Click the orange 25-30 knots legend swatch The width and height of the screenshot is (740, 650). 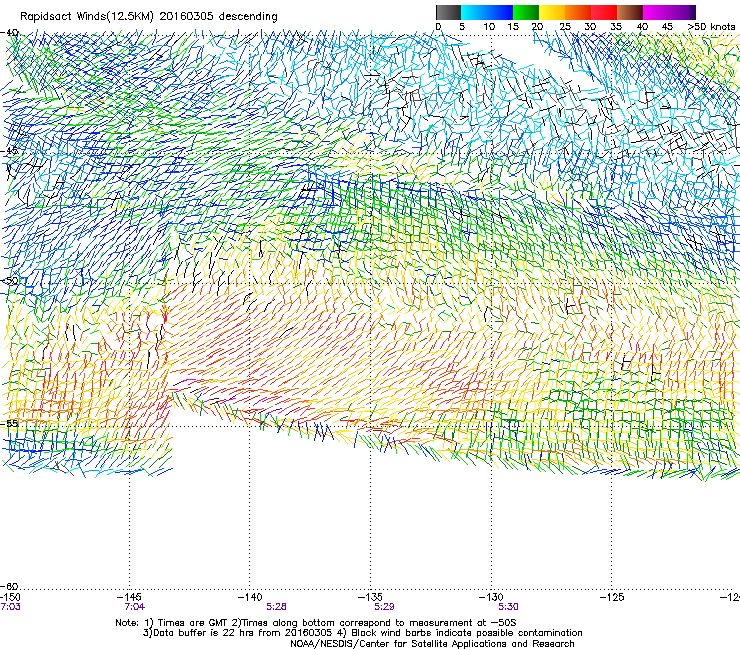[578, 12]
